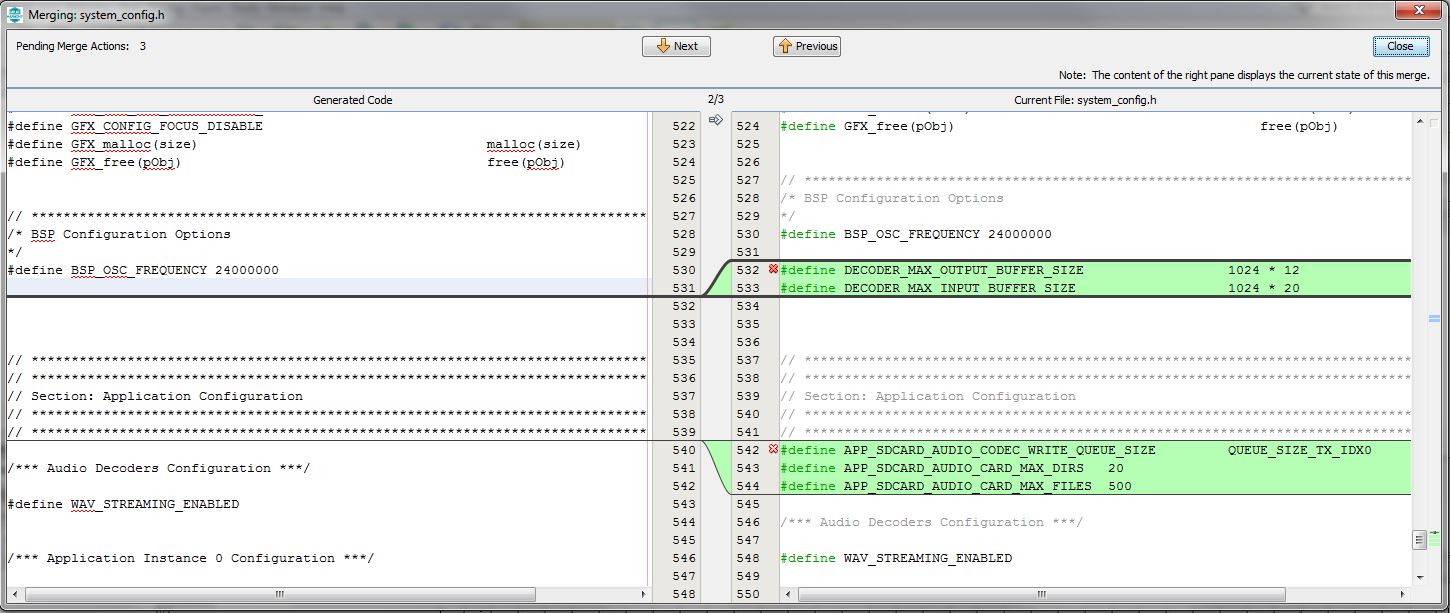1450x613 pixels.
Task: Click right pane vertical scroll up arrow
Action: coord(1419,121)
